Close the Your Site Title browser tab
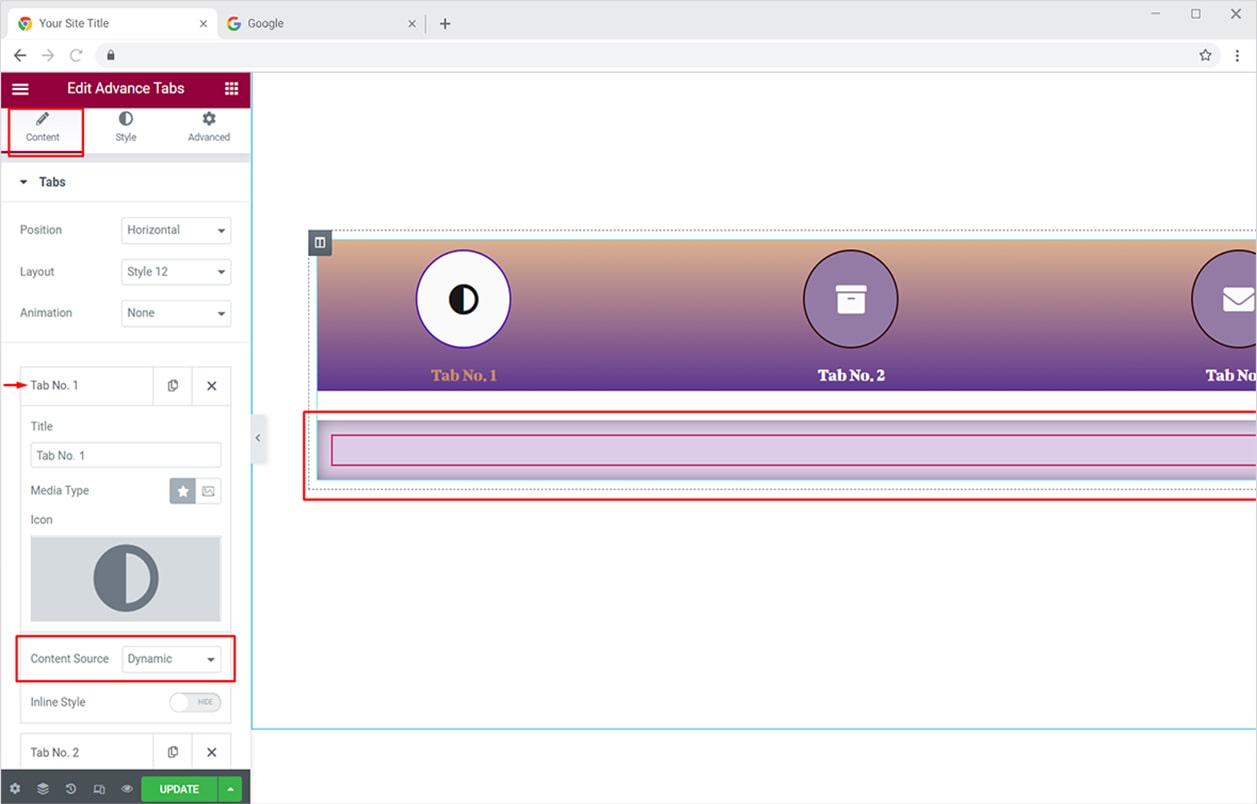This screenshot has width=1257, height=804. (204, 23)
